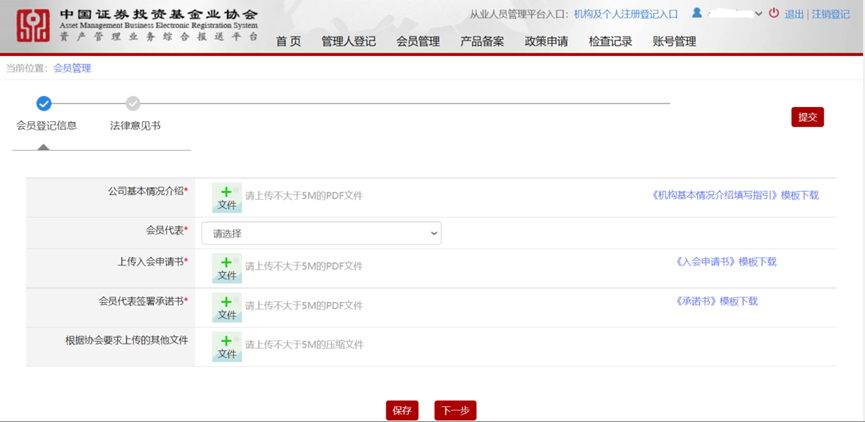Viewport: 865px width, 422px height.
Task: Switch to 法律意见书 step label
Action: coord(135,126)
